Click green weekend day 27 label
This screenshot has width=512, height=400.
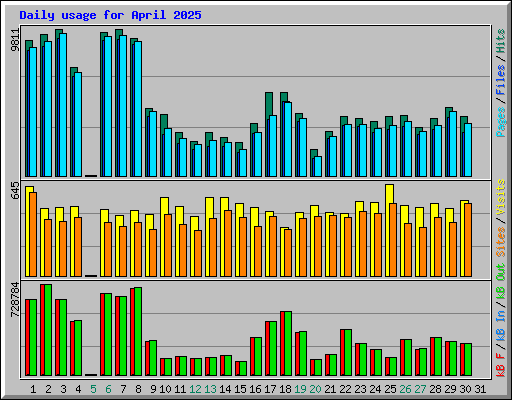(x=420, y=389)
